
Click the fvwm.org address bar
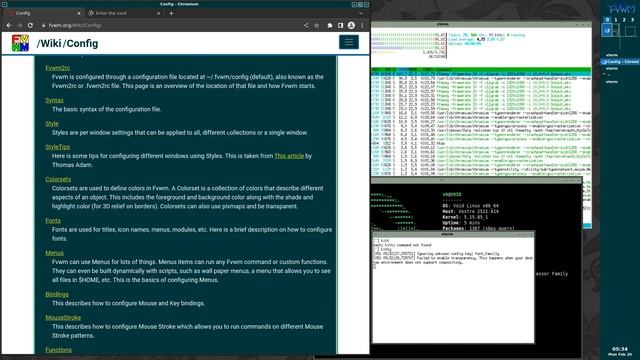click(169, 25)
